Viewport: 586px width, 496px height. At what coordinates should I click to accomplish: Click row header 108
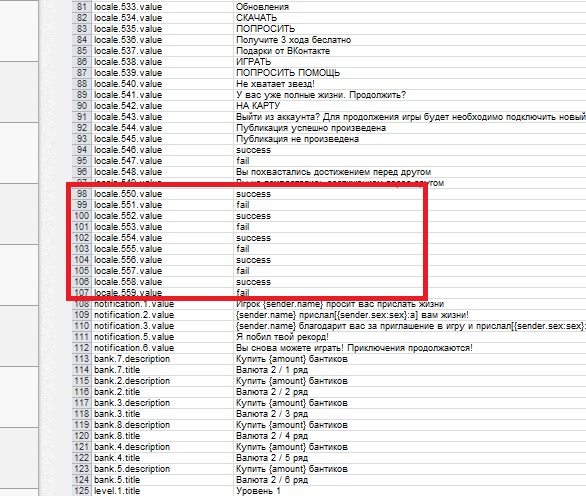pyautogui.click(x=81, y=304)
